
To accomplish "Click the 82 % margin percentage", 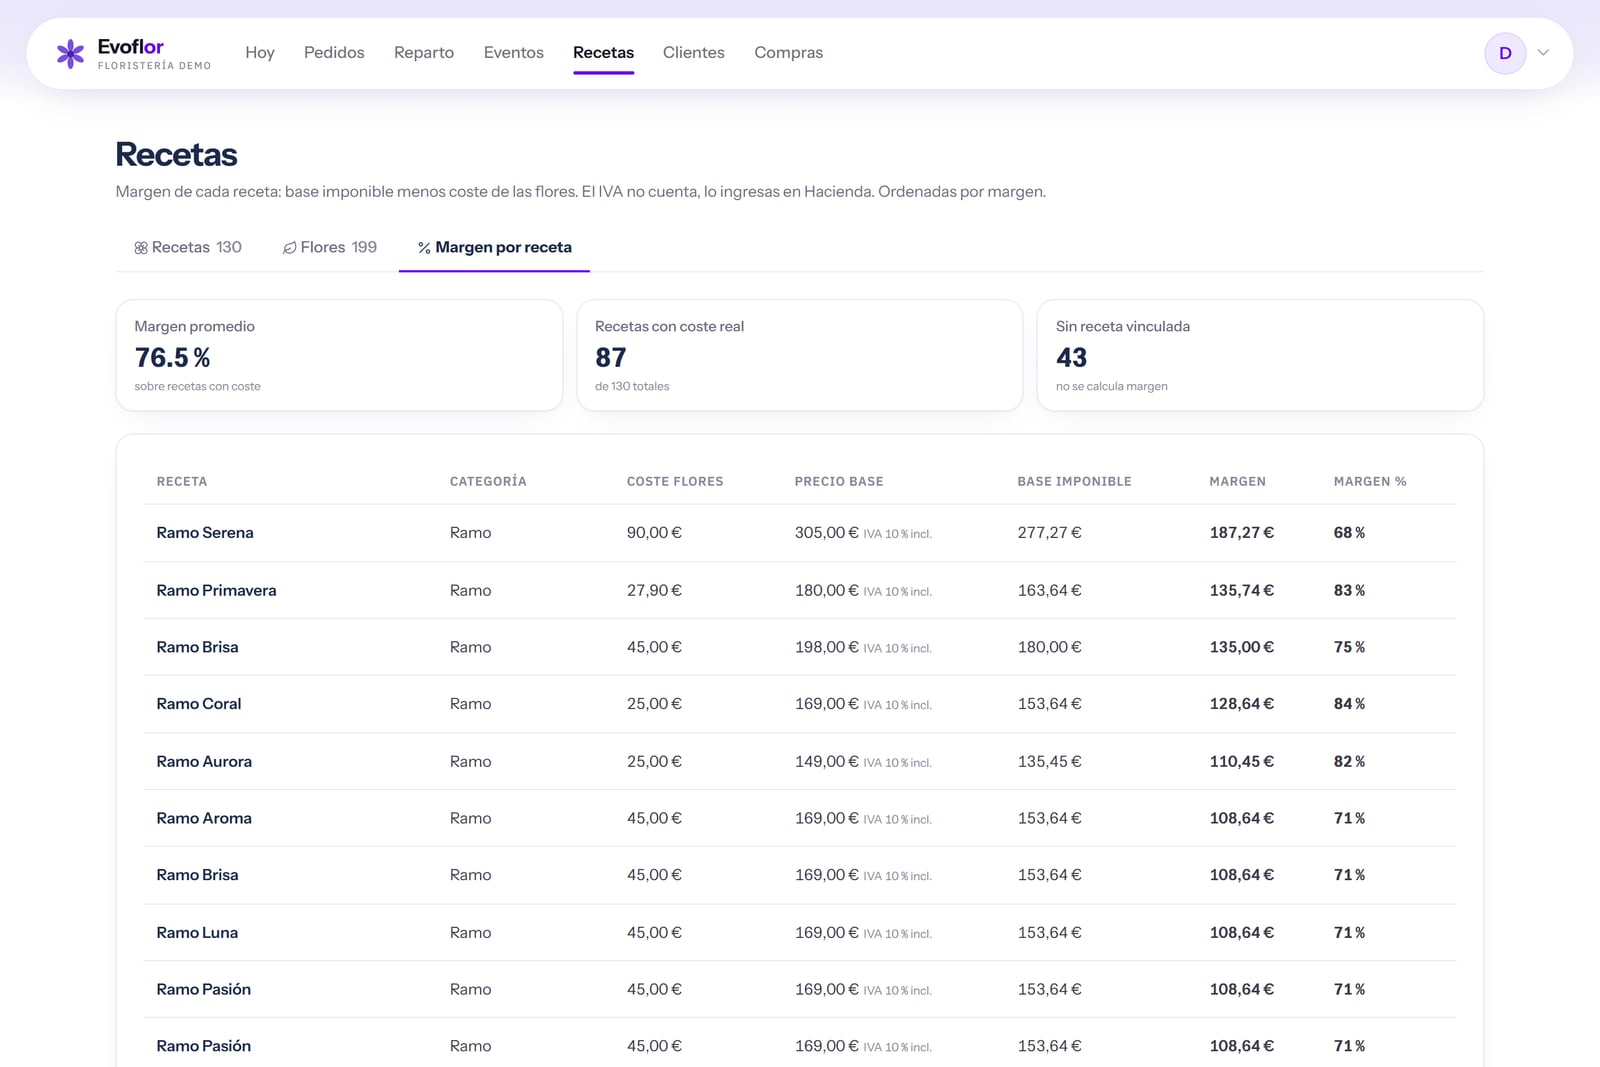I will click(x=1349, y=761).
